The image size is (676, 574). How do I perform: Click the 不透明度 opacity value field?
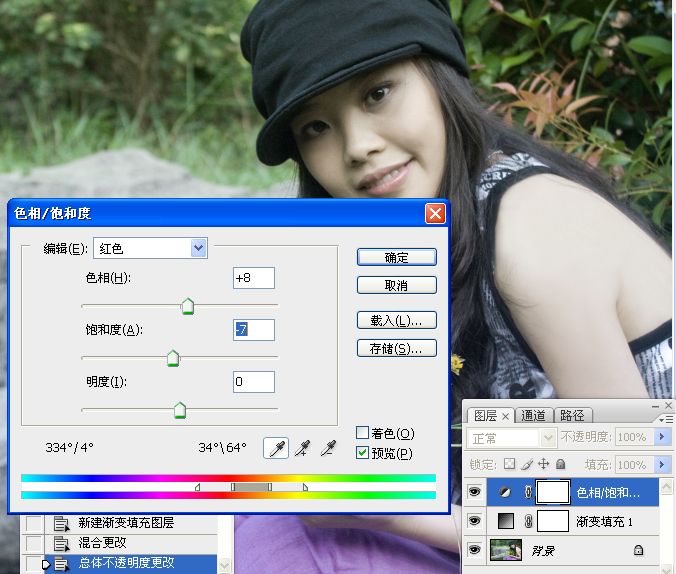pos(635,437)
